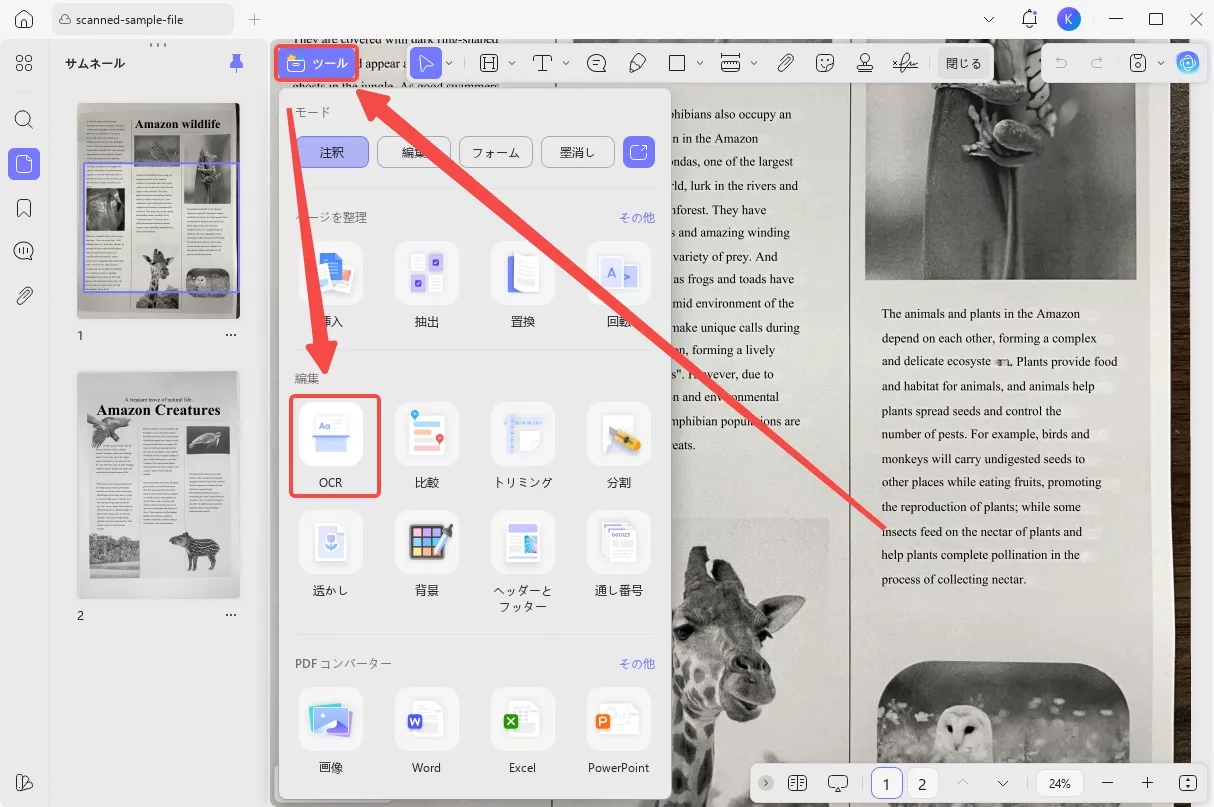Choose 回転 to rotate pages
This screenshot has width=1214, height=807.
point(619,286)
